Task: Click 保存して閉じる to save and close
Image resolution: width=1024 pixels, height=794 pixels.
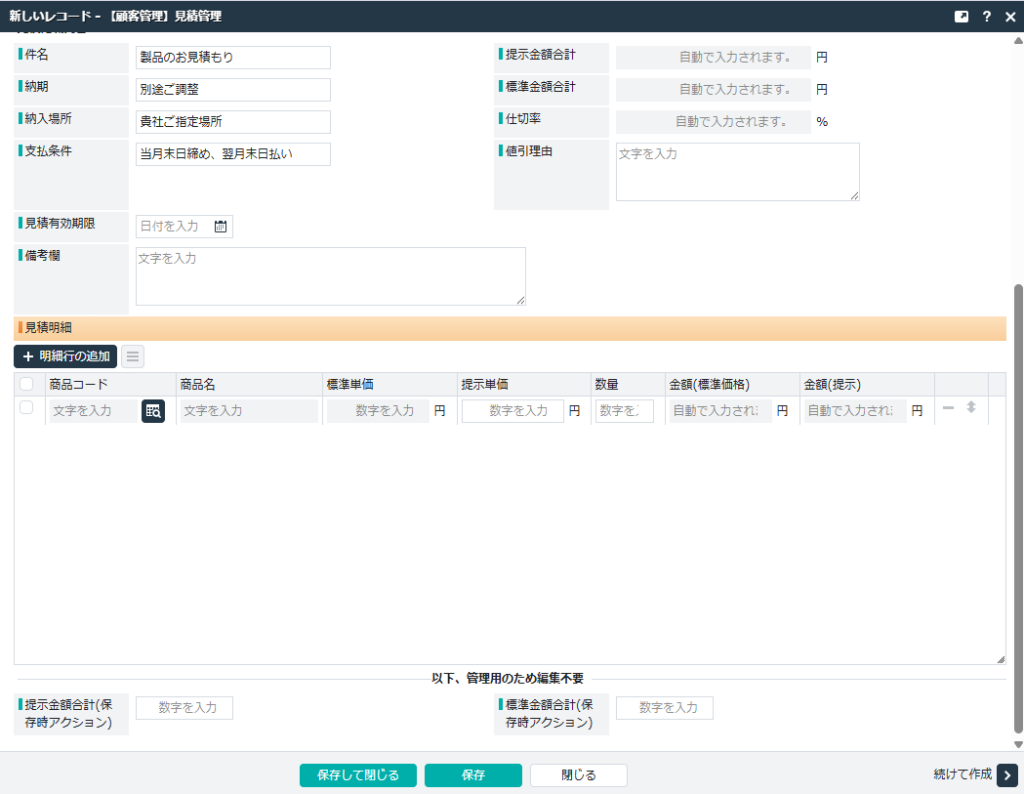Action: click(x=357, y=774)
